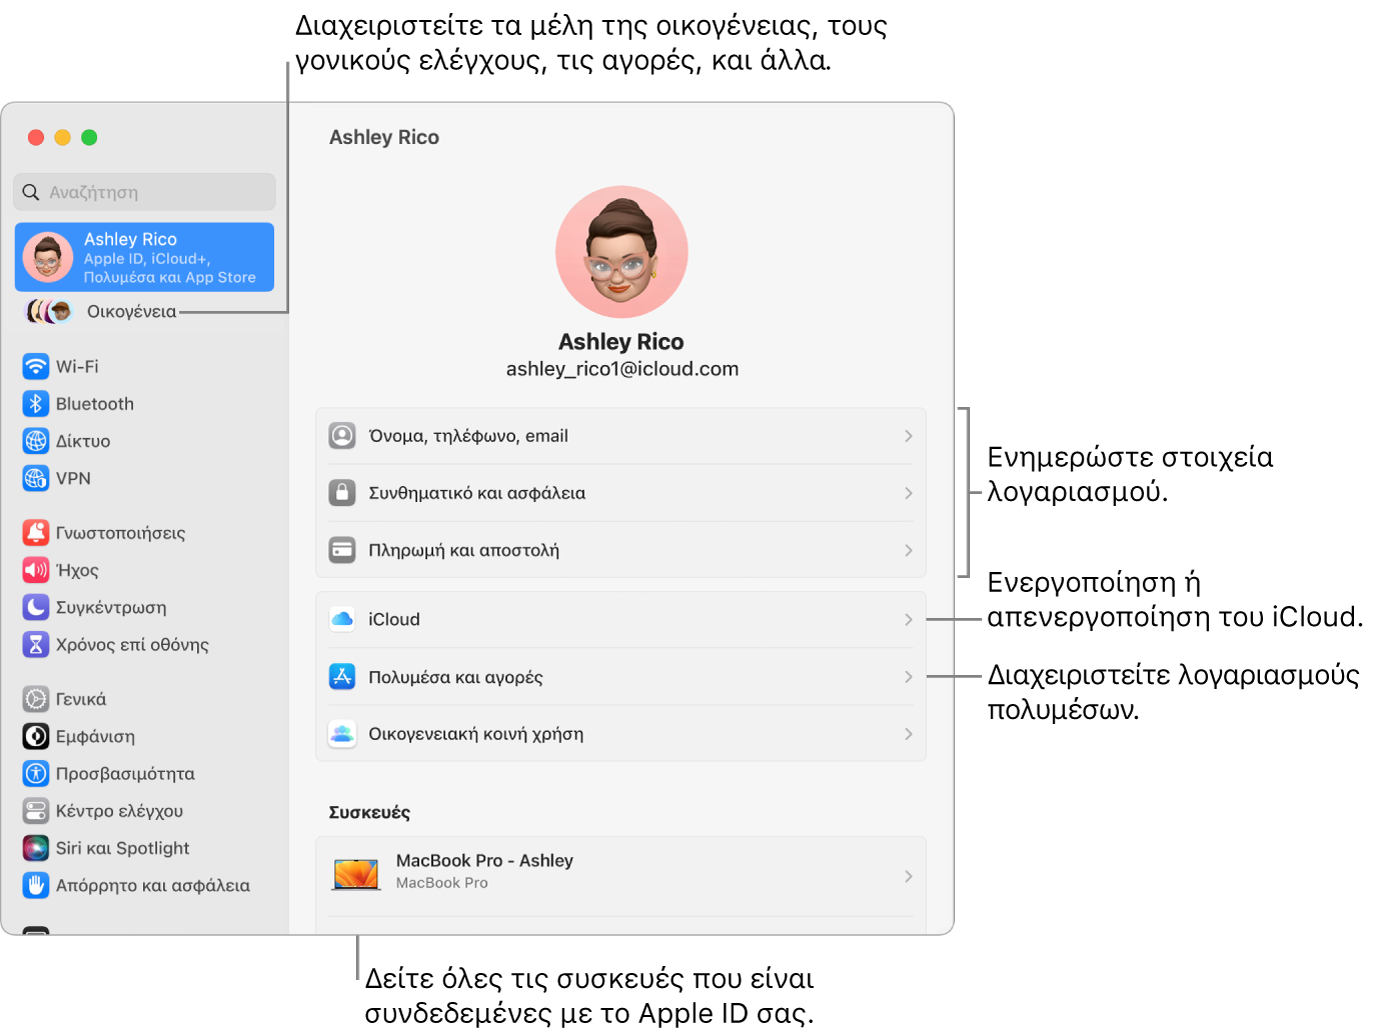This screenshot has height=1035, width=1373.
Task: Expand the iCloud row chevron
Action: pos(908,619)
